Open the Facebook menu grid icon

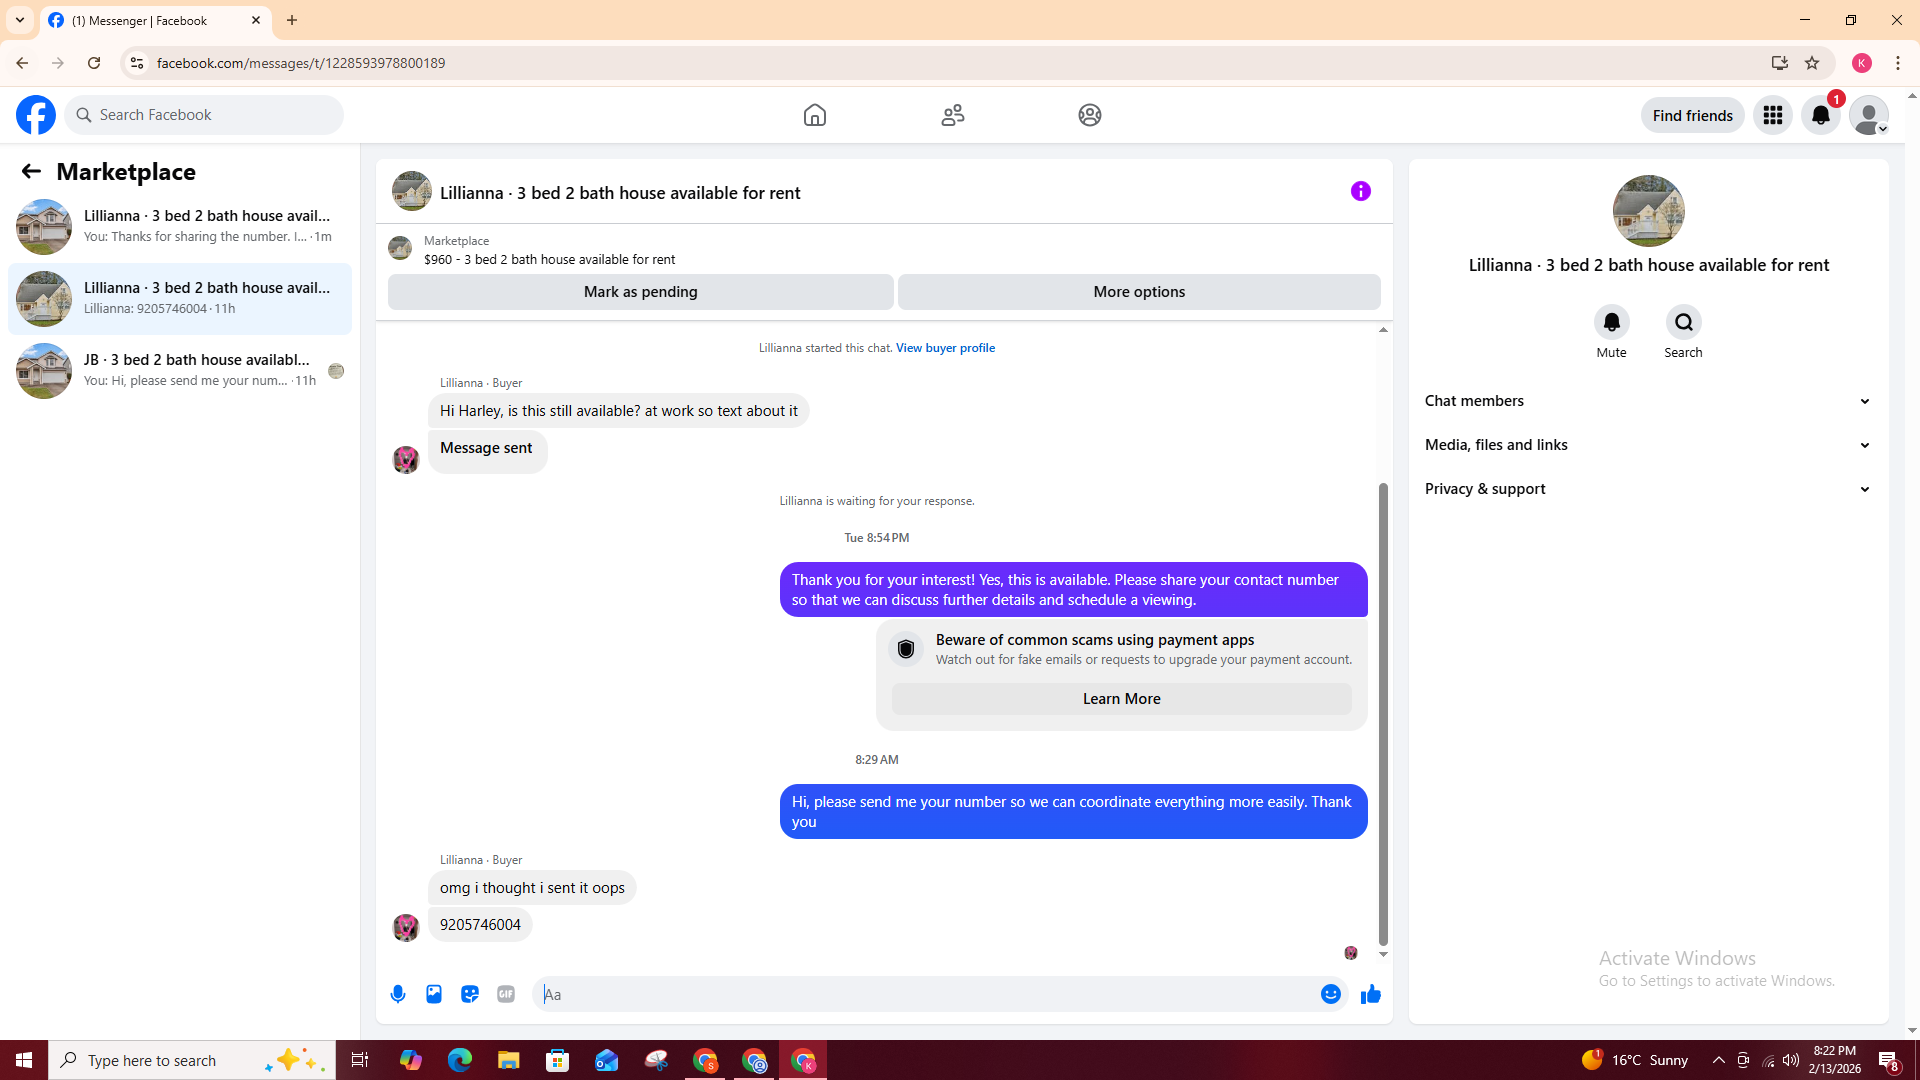(x=1772, y=115)
